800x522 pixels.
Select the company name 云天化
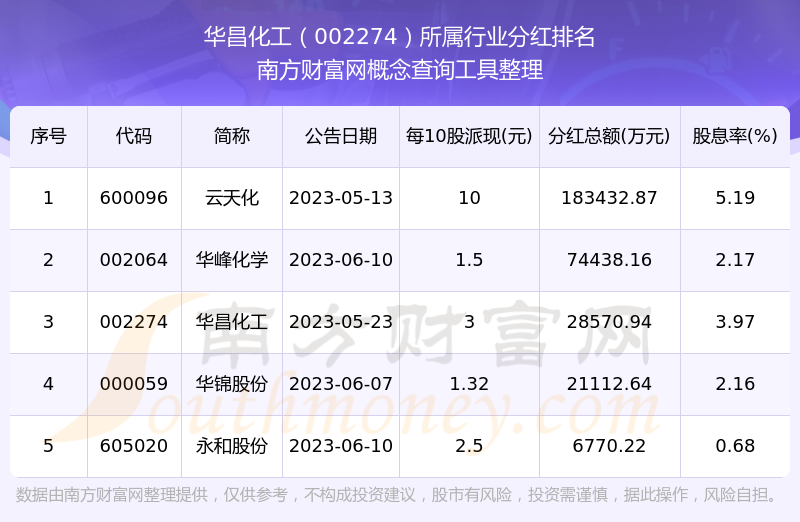232,198
